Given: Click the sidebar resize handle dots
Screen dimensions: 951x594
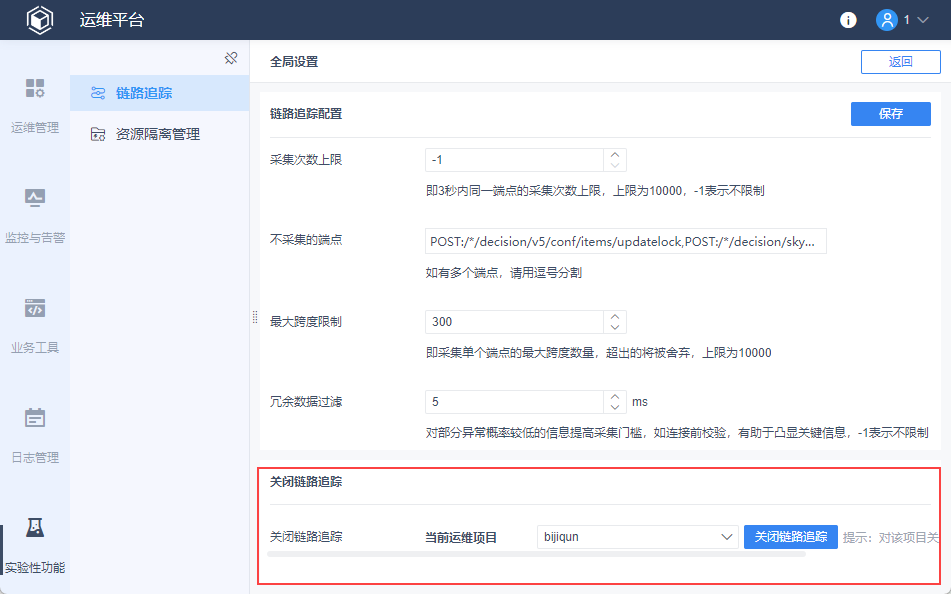Looking at the screenshot, I should [255, 317].
